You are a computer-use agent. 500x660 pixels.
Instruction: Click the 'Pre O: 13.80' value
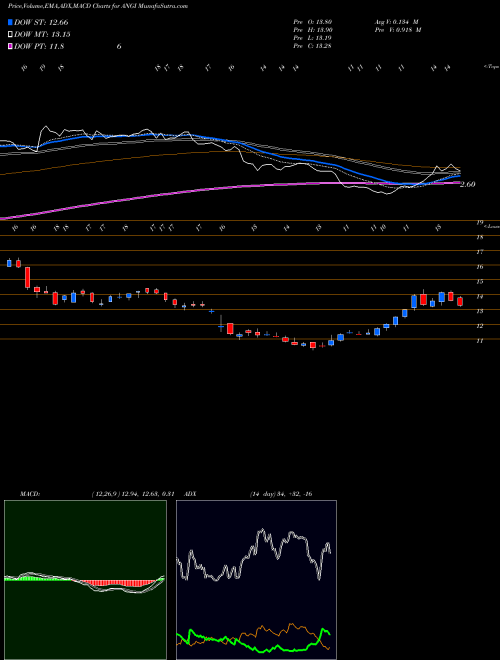pos(313,21)
